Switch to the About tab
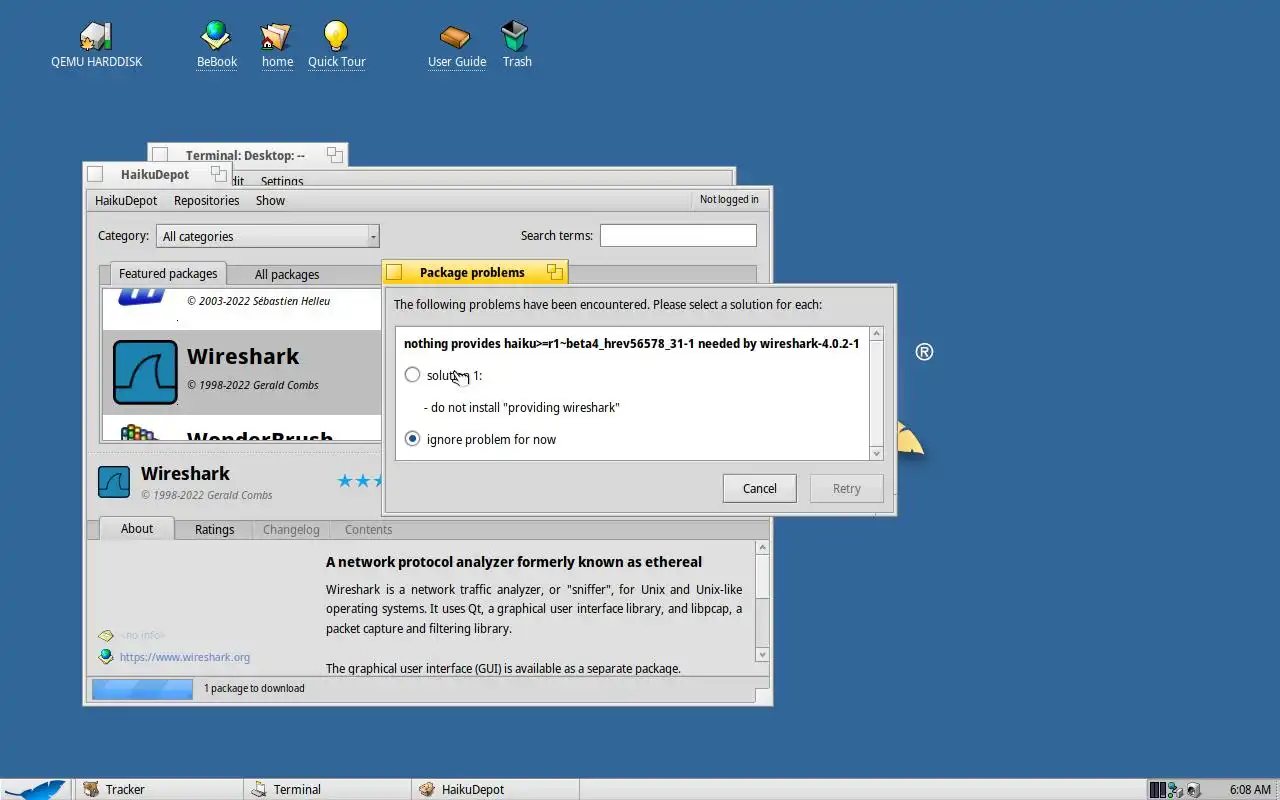The image size is (1280, 800). [x=137, y=528]
